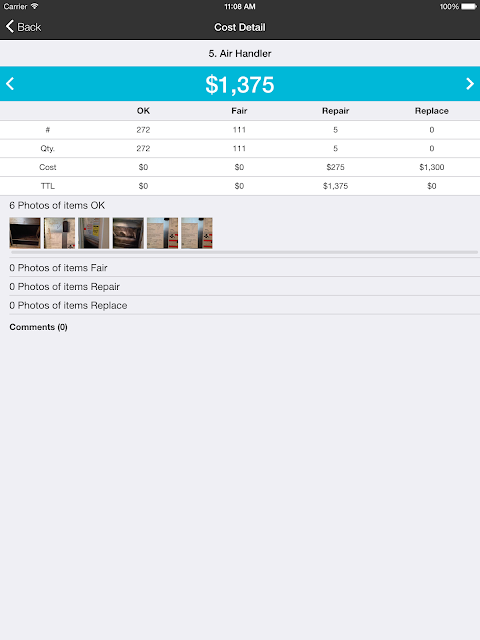480x640 pixels.
Task: Expand 0 Photos of items Replace
Action: (x=244, y=305)
